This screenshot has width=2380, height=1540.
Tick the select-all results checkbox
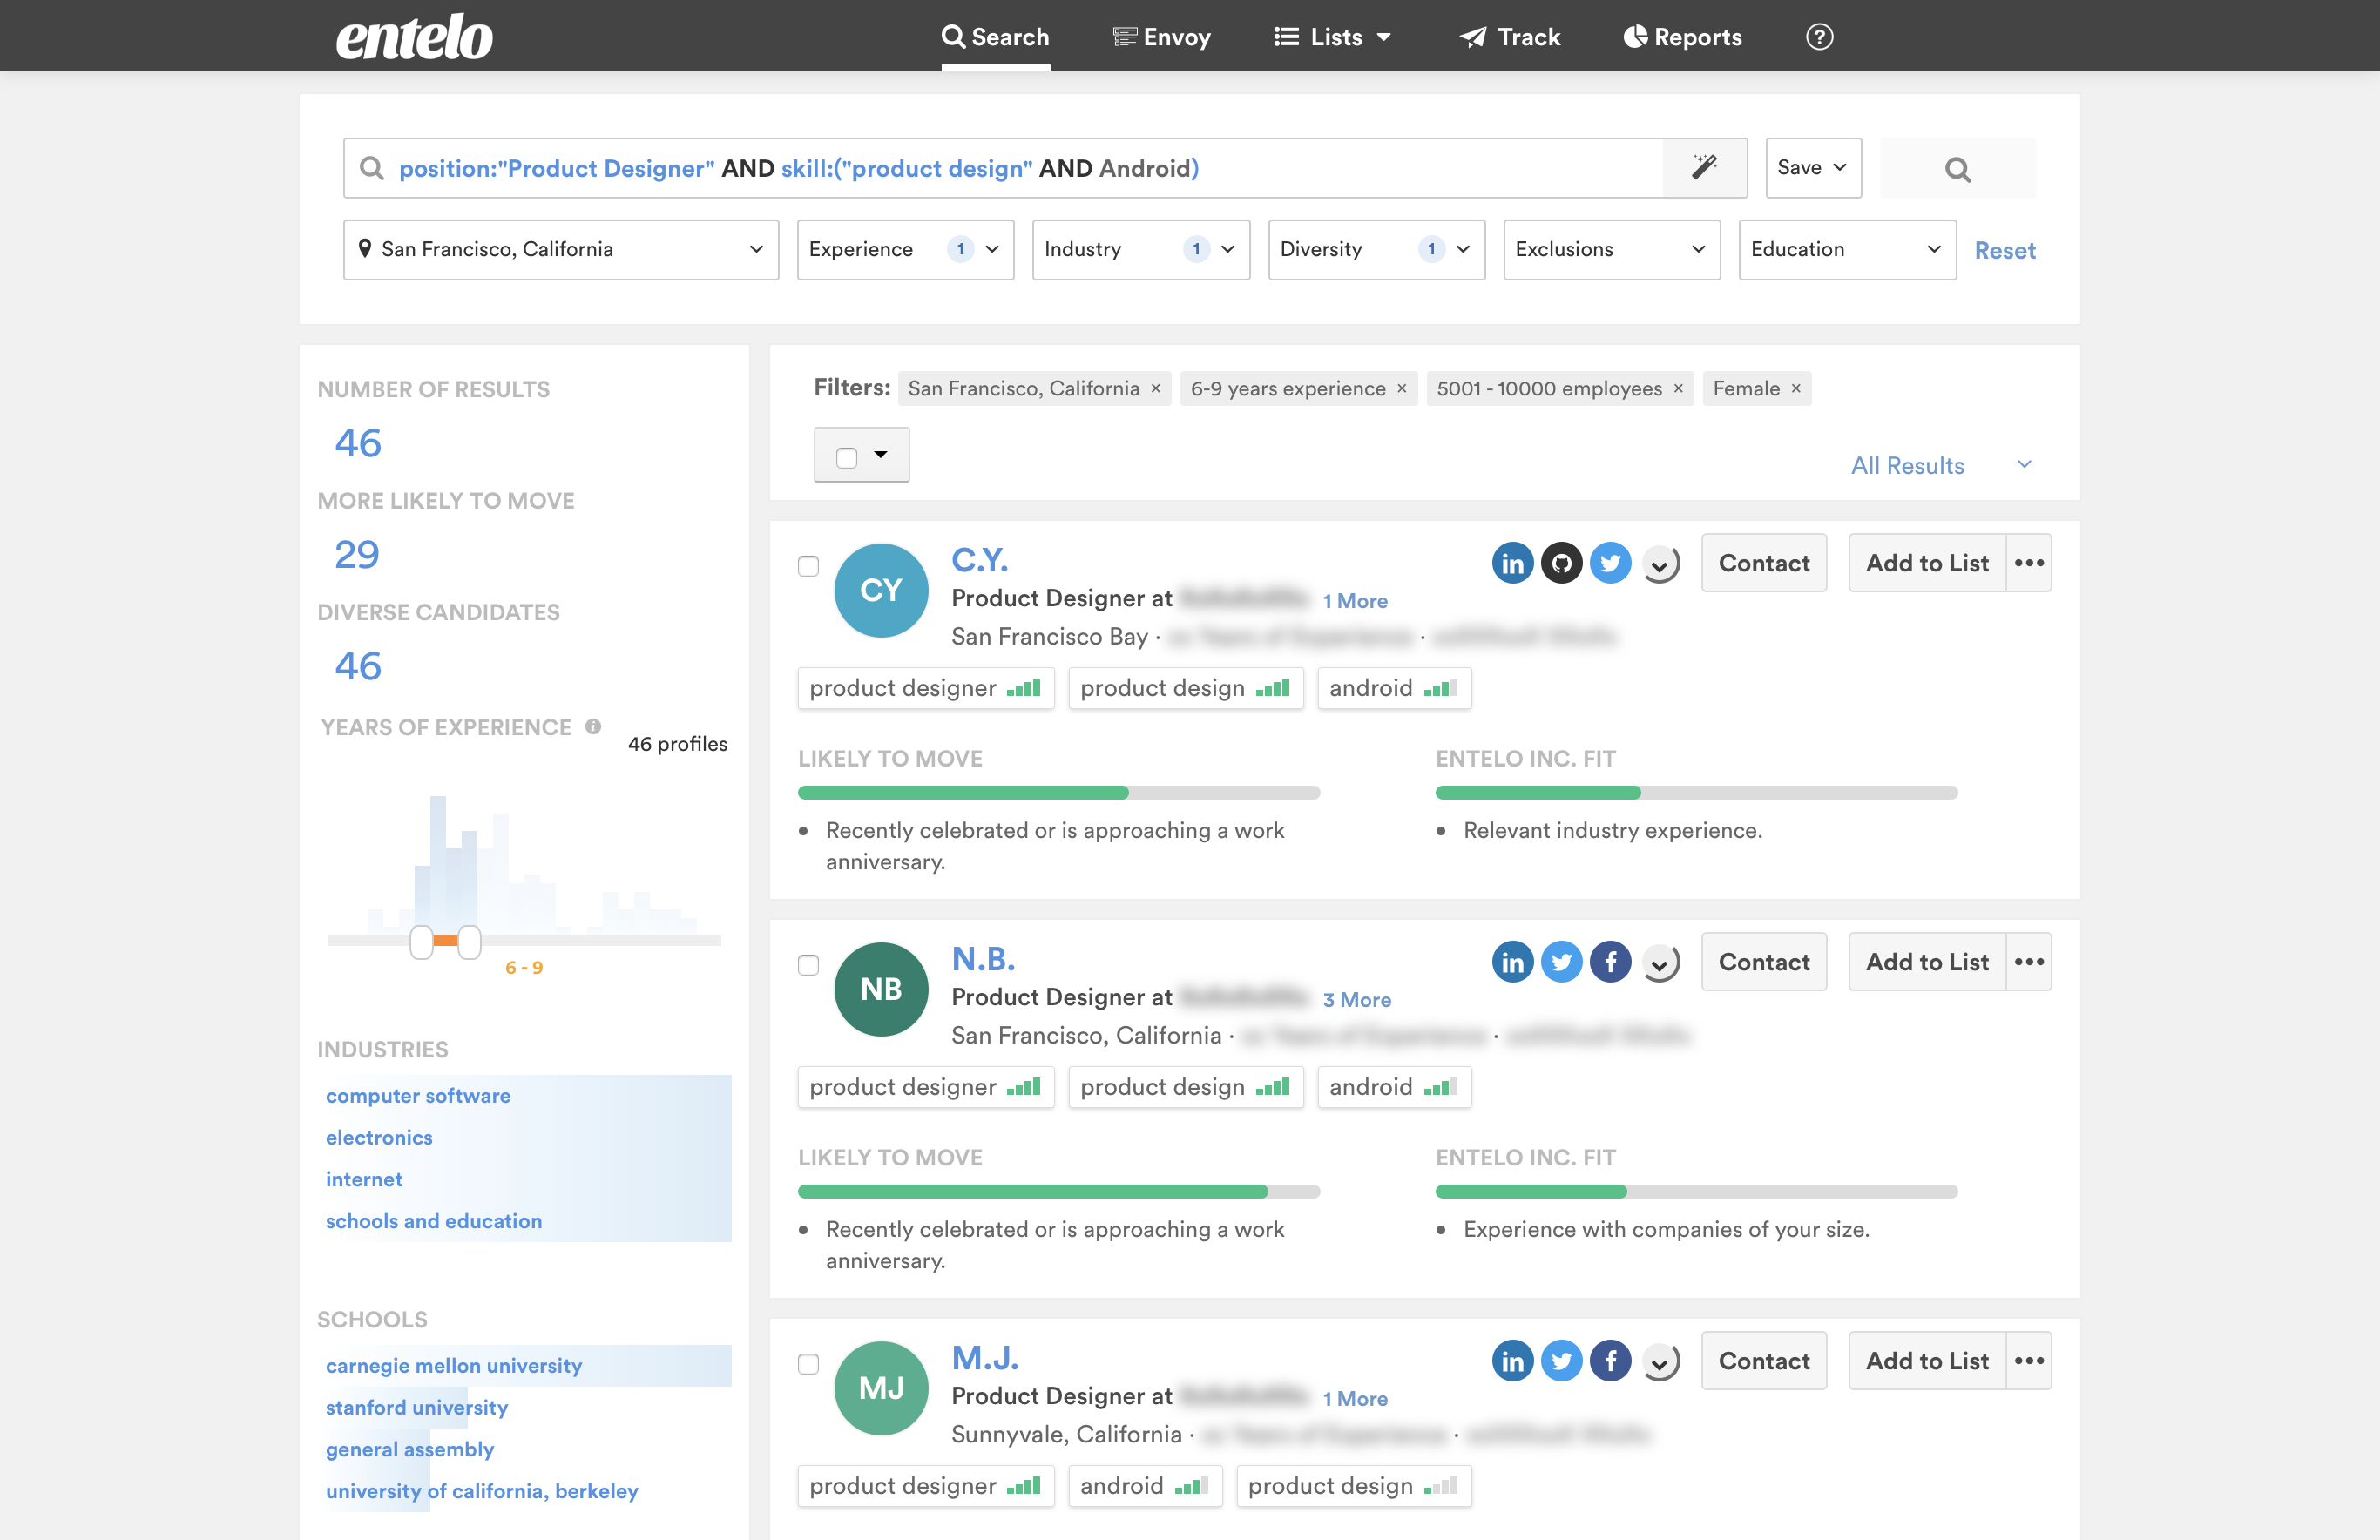click(847, 457)
